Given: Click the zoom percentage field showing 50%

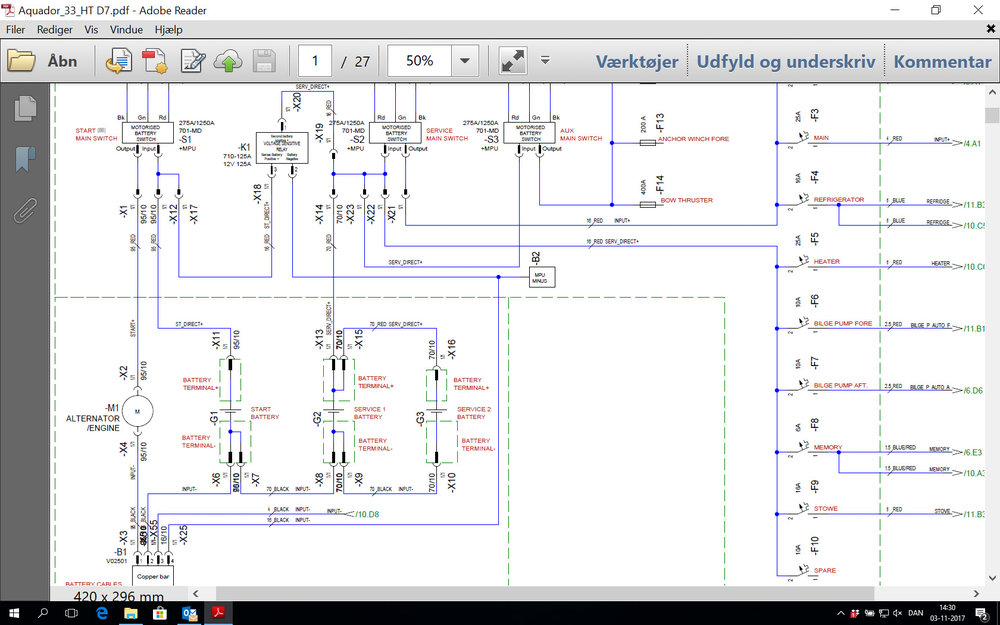Looking at the screenshot, I should pyautogui.click(x=420, y=61).
